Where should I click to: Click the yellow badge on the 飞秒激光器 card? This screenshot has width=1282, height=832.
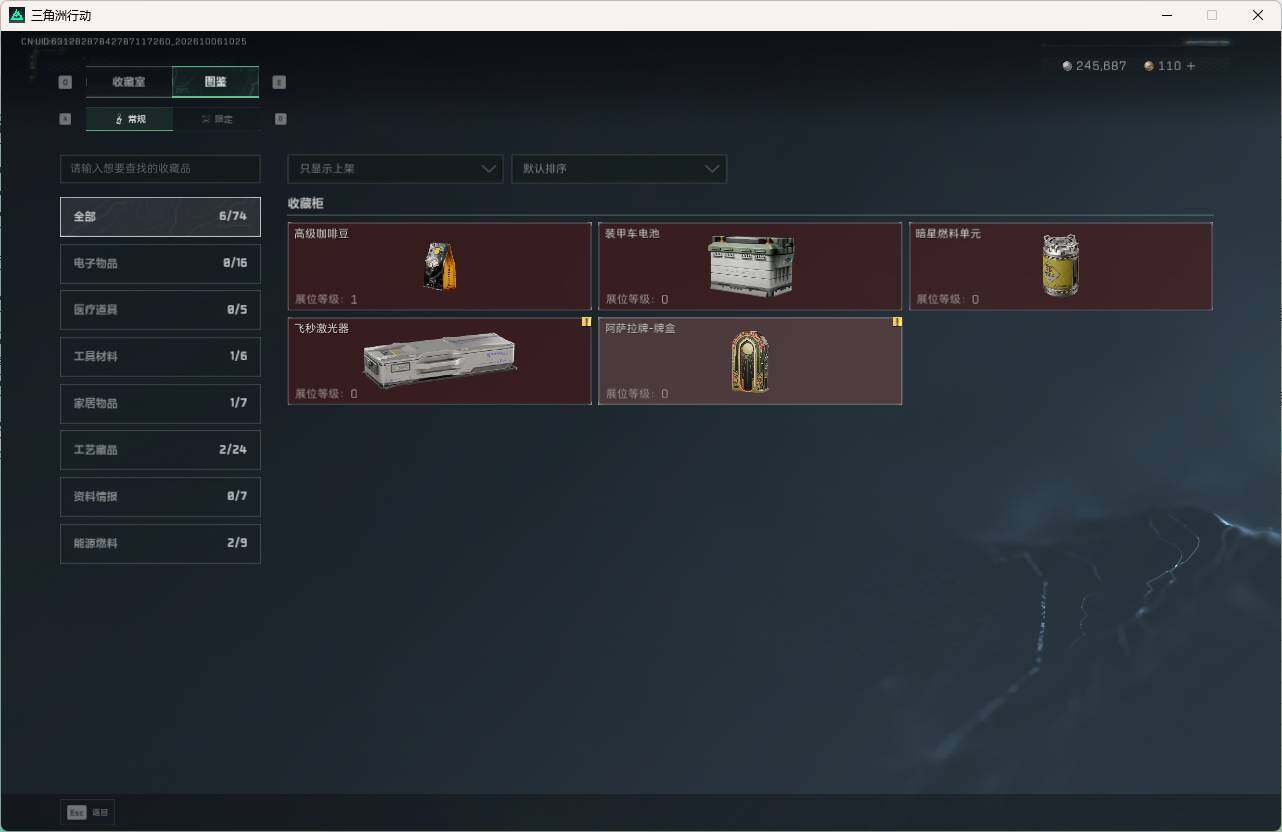pyautogui.click(x=586, y=322)
